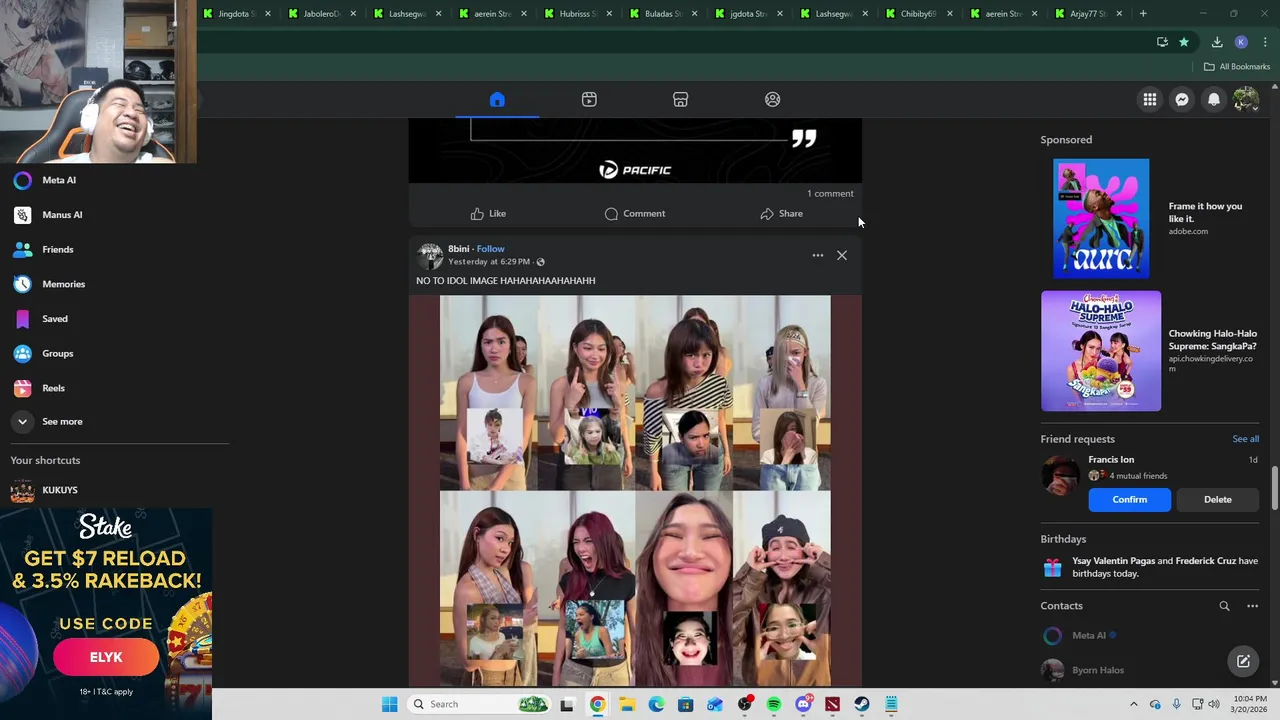The image size is (1280, 720).
Task: Open Messenger chats icon
Action: point(1182,99)
